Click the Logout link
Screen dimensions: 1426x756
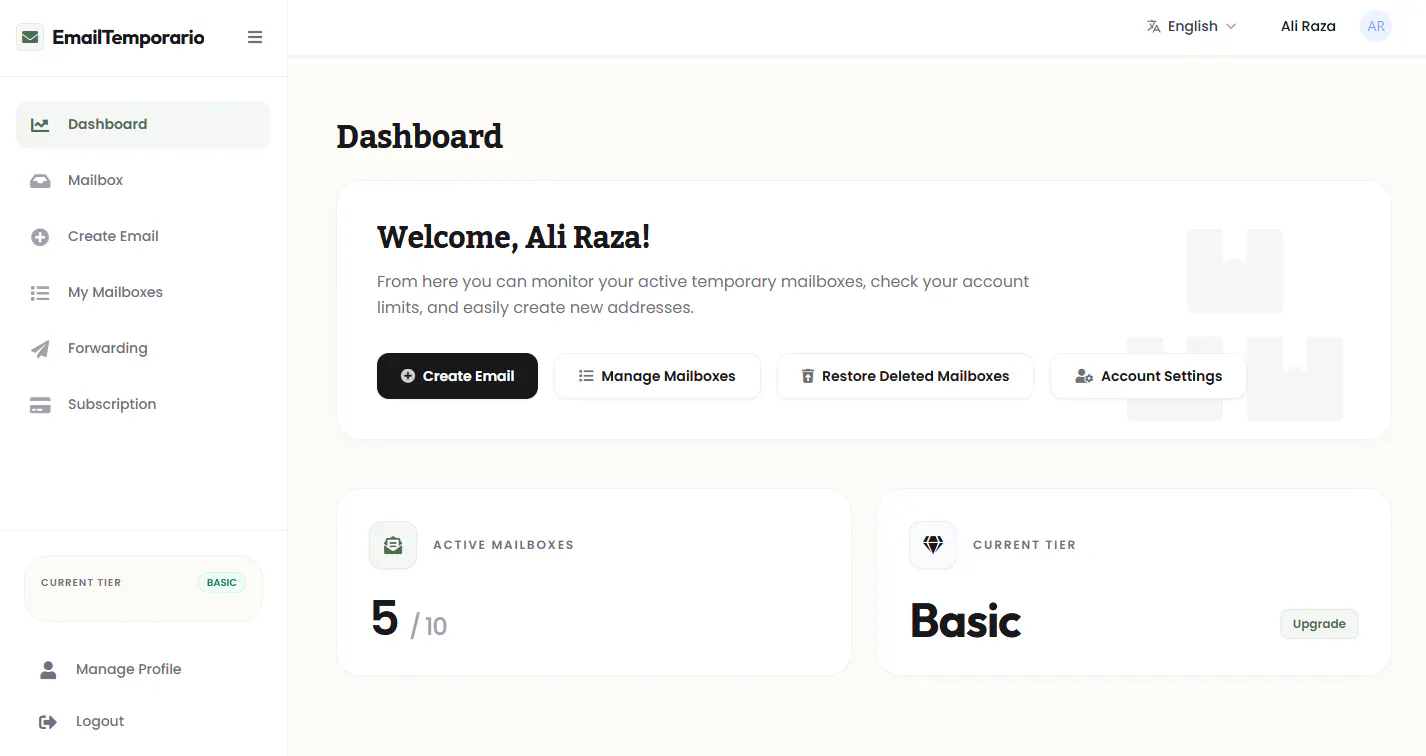click(143, 722)
